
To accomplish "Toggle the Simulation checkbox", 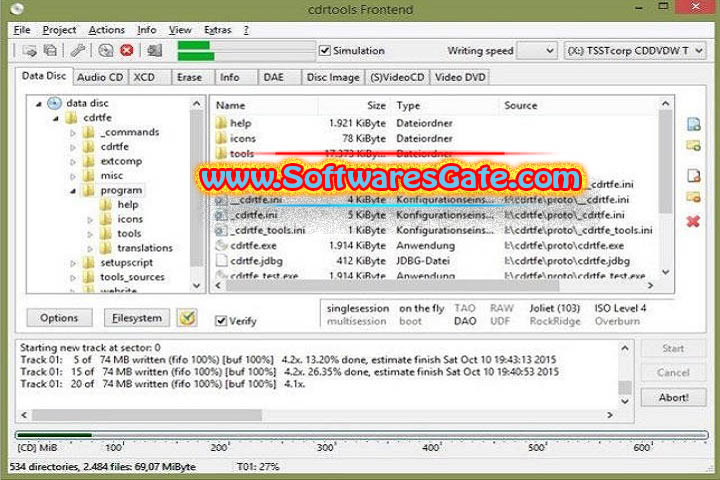I will (x=325, y=51).
